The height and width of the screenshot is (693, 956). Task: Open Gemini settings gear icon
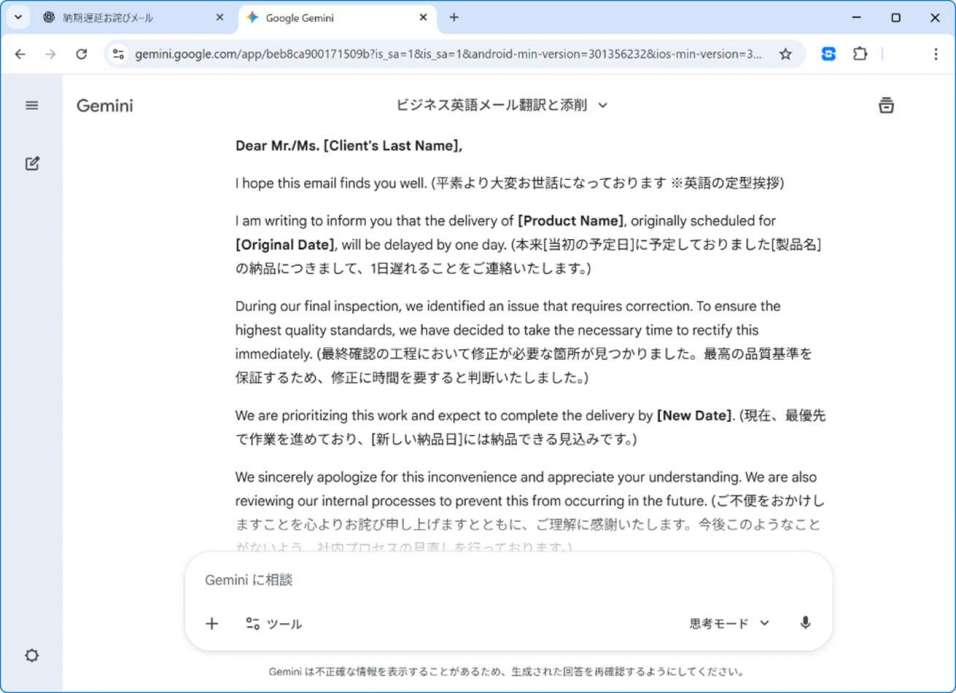pos(32,655)
